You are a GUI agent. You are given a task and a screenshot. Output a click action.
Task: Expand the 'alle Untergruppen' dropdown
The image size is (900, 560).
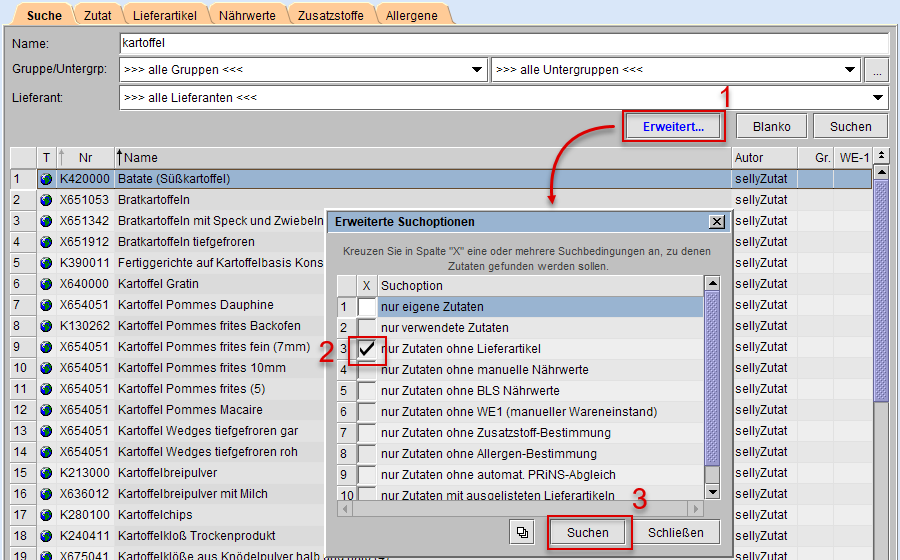coord(850,70)
